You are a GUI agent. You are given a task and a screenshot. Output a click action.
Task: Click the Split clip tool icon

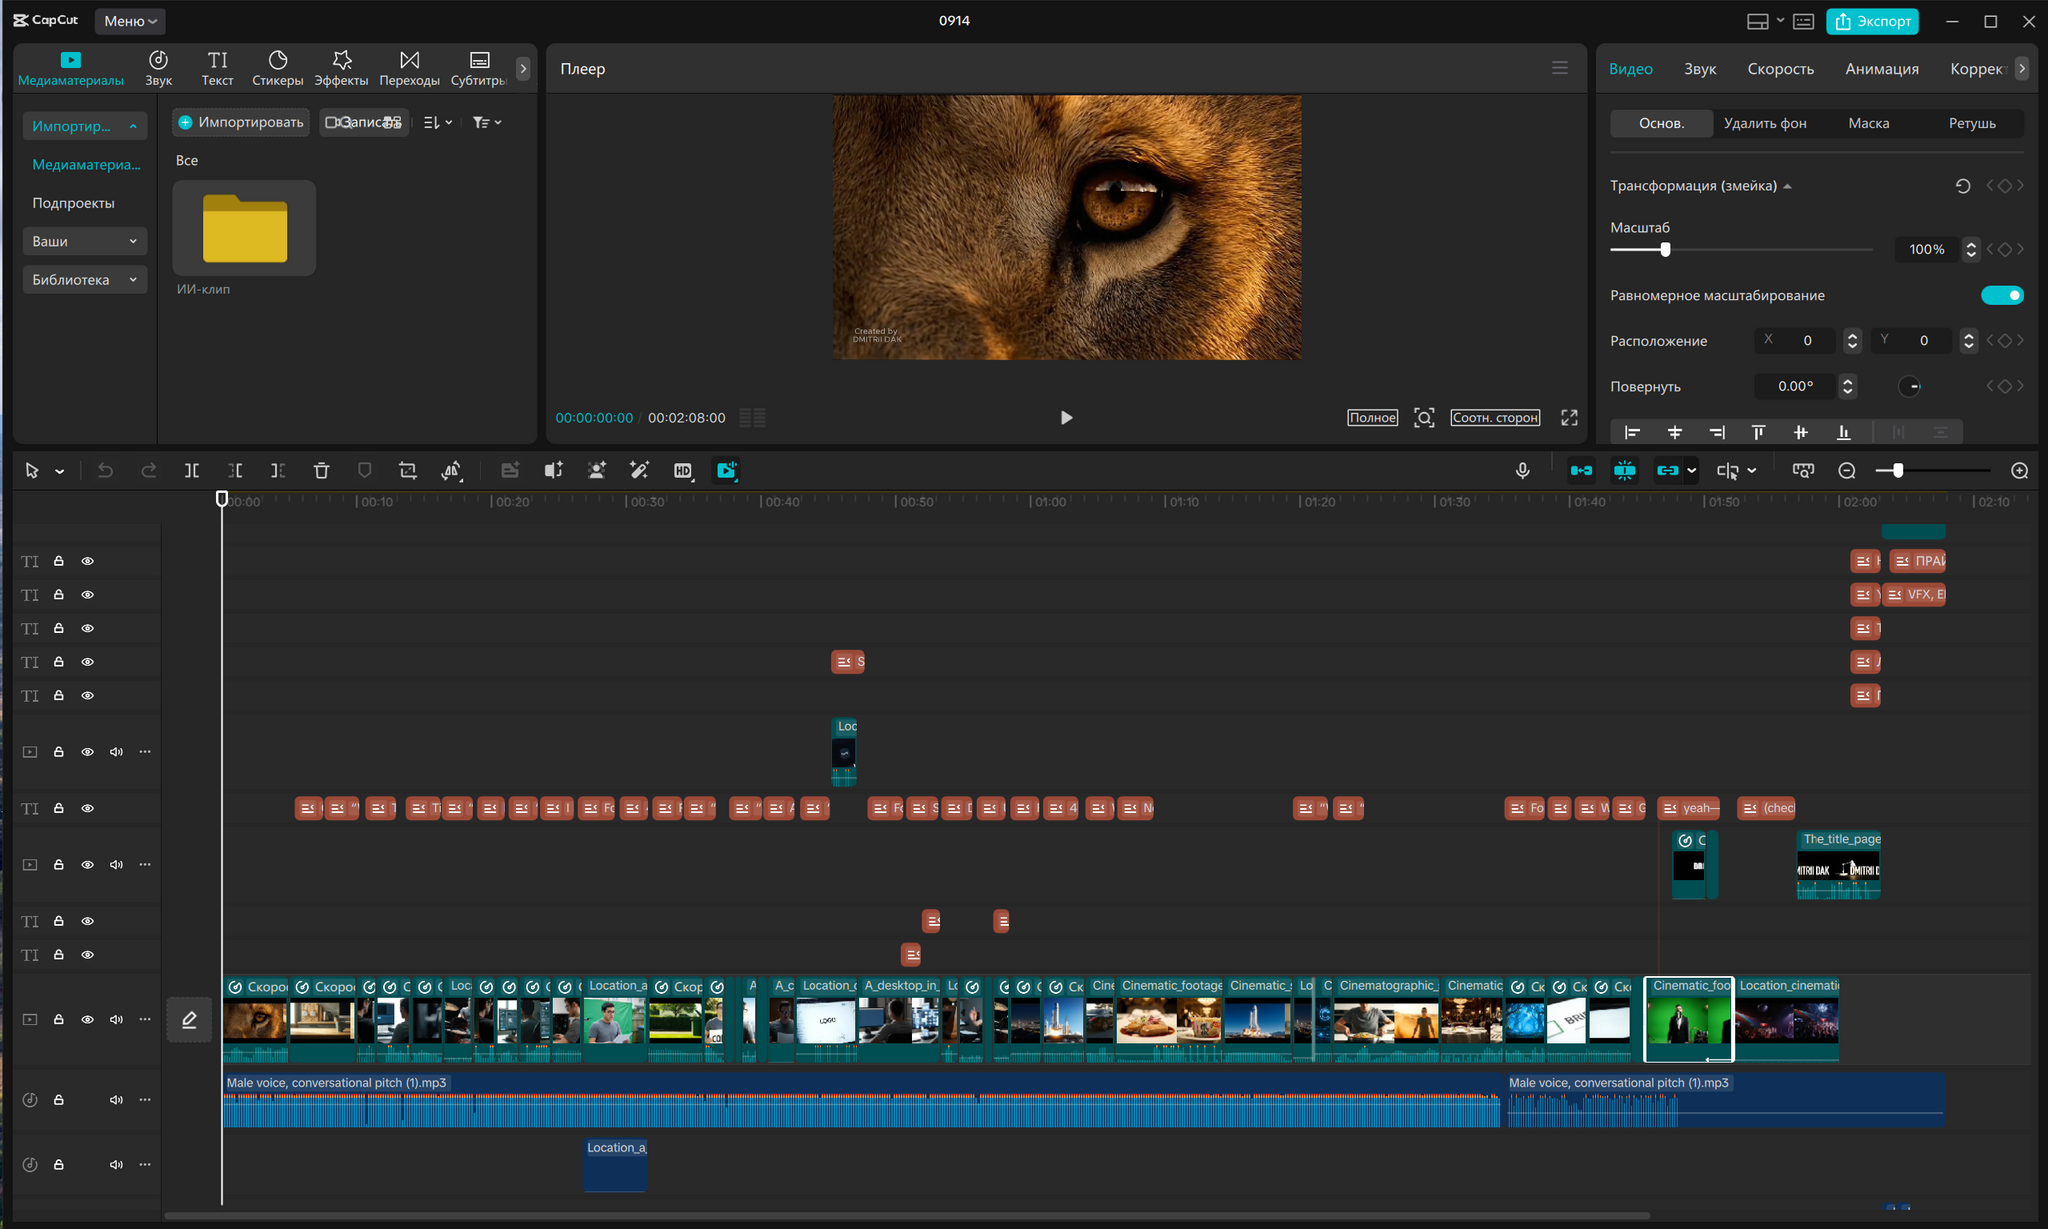click(191, 470)
